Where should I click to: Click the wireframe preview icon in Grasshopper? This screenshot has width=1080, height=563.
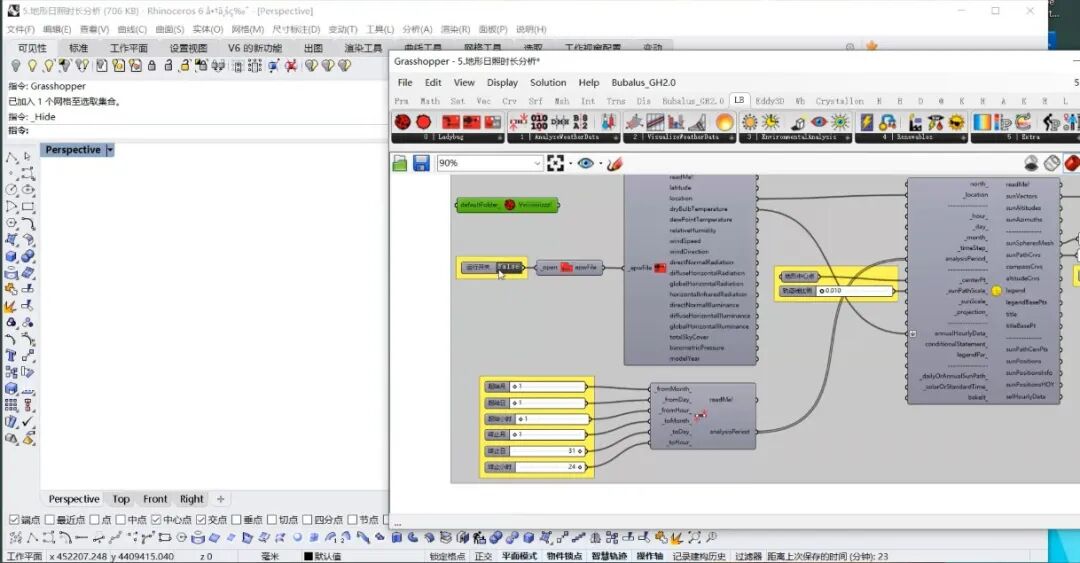point(1052,163)
